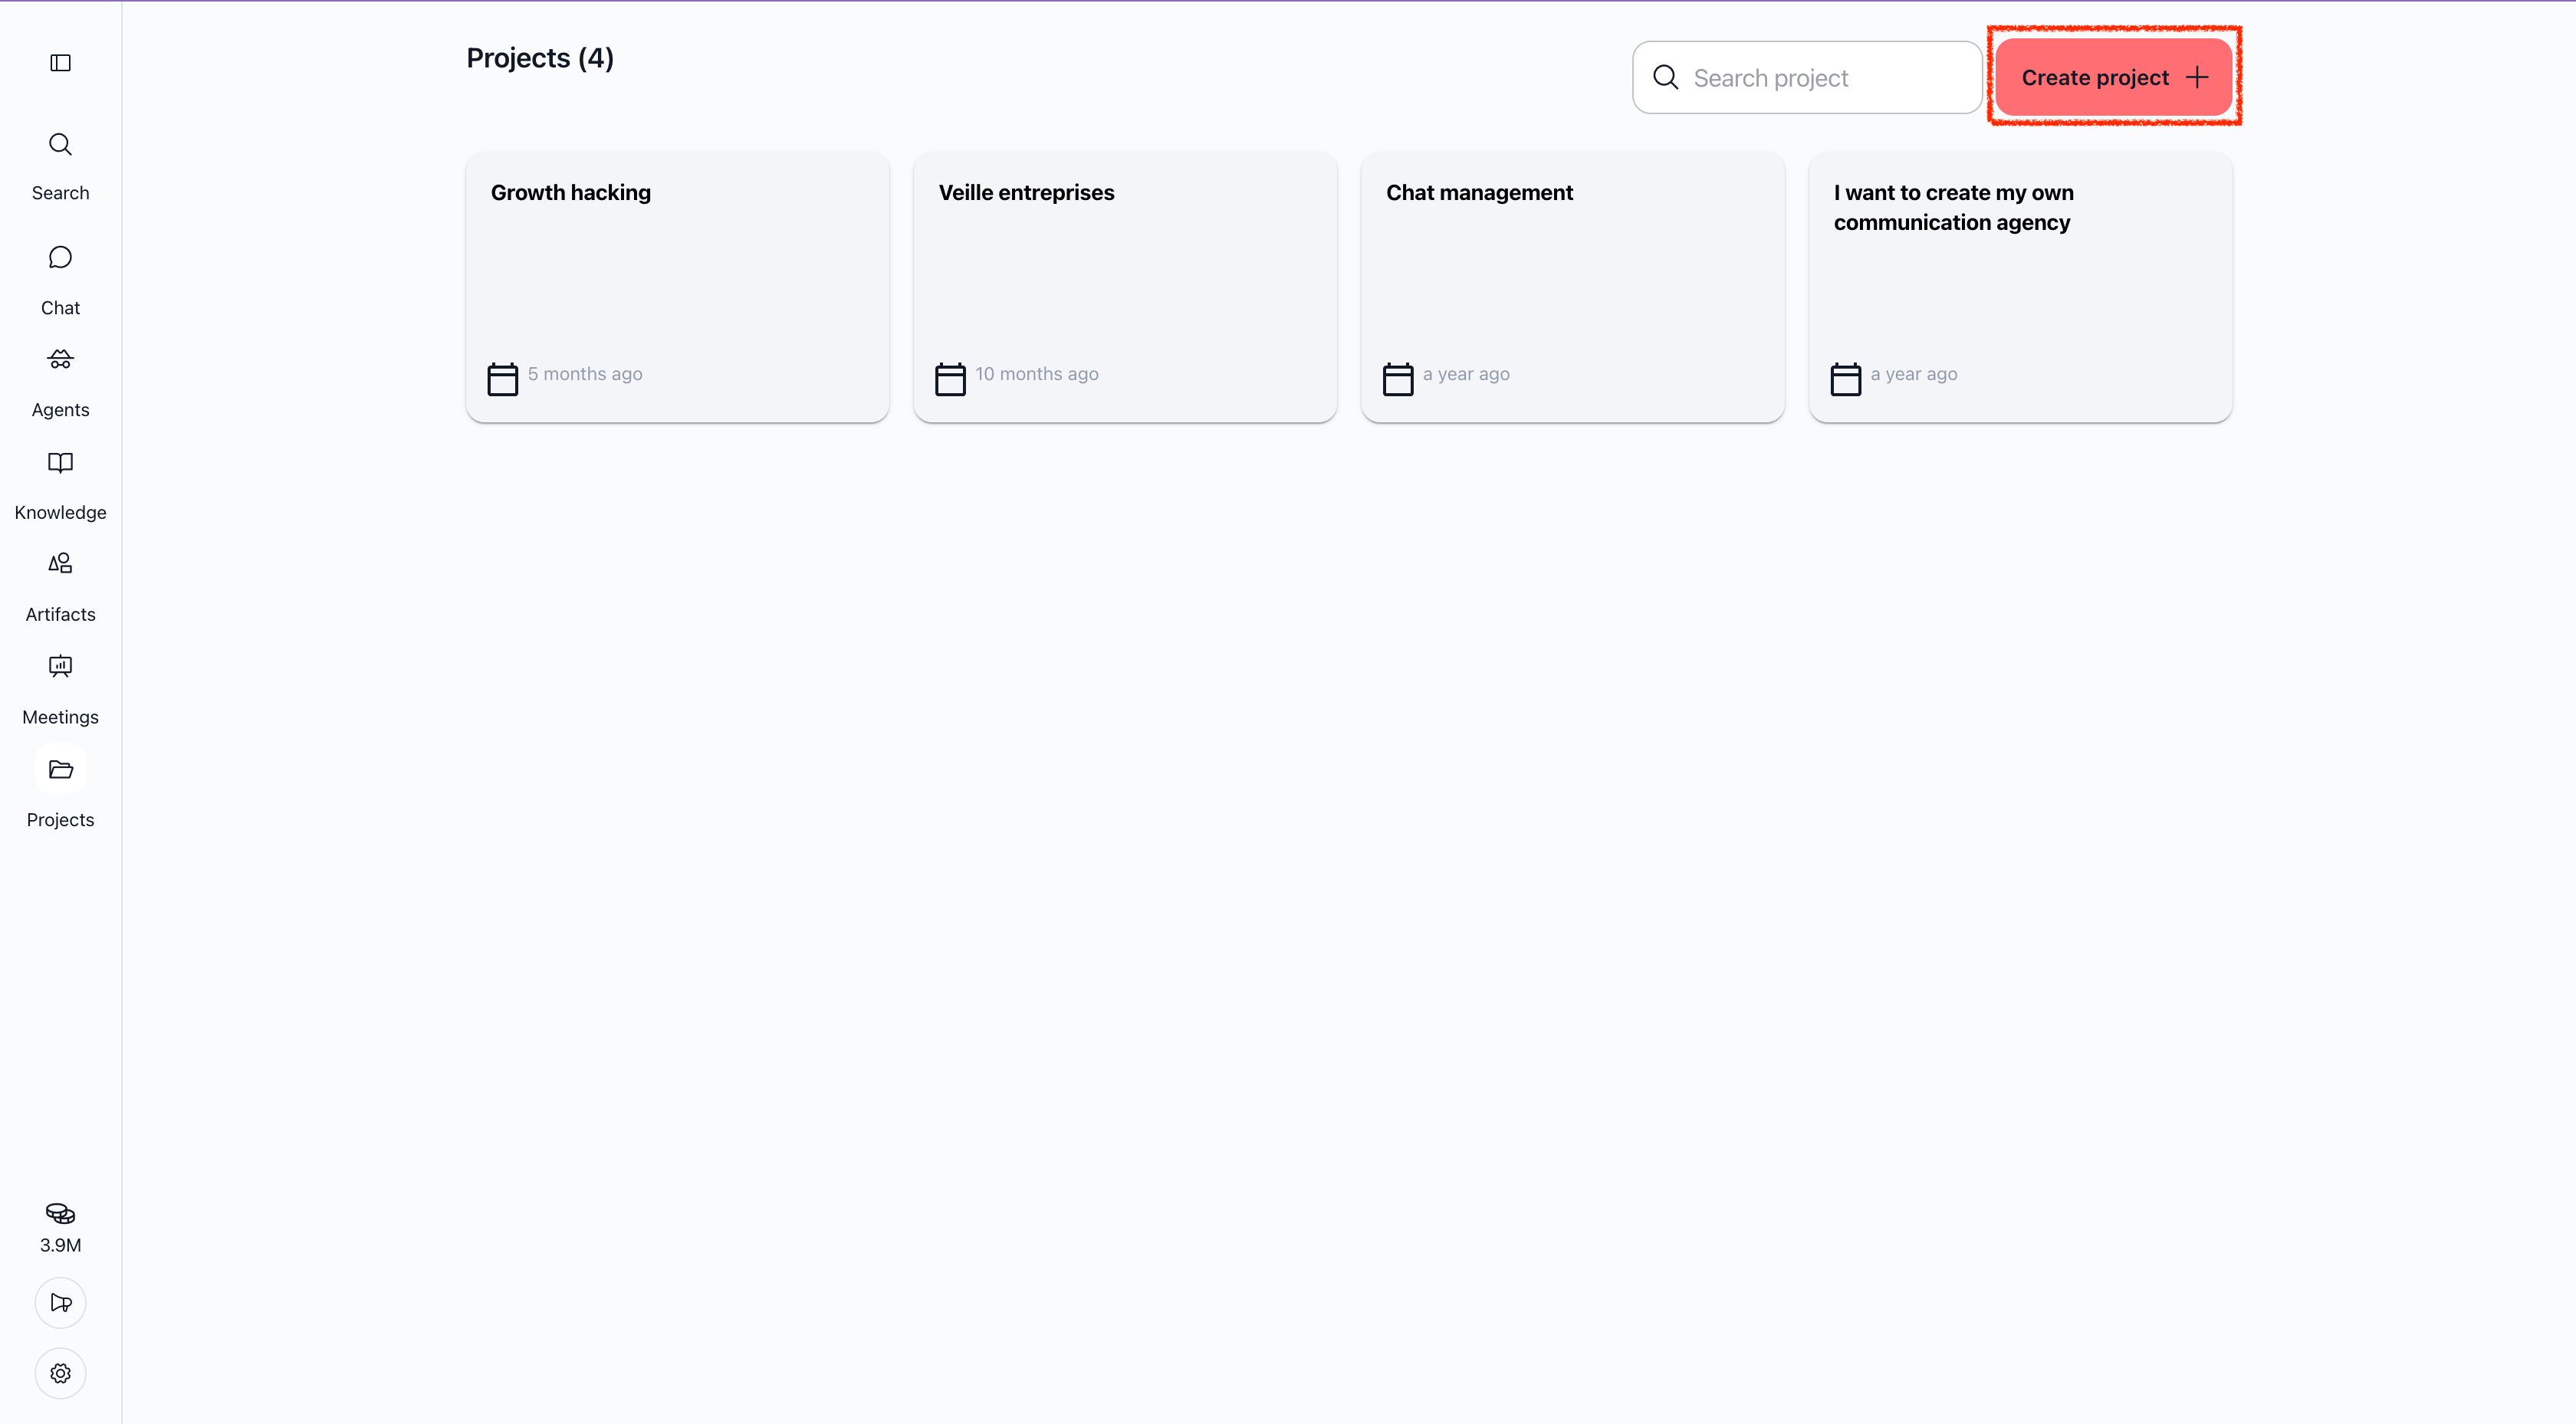
Task: Click the Artifacts label in sidebar
Action: [60, 614]
